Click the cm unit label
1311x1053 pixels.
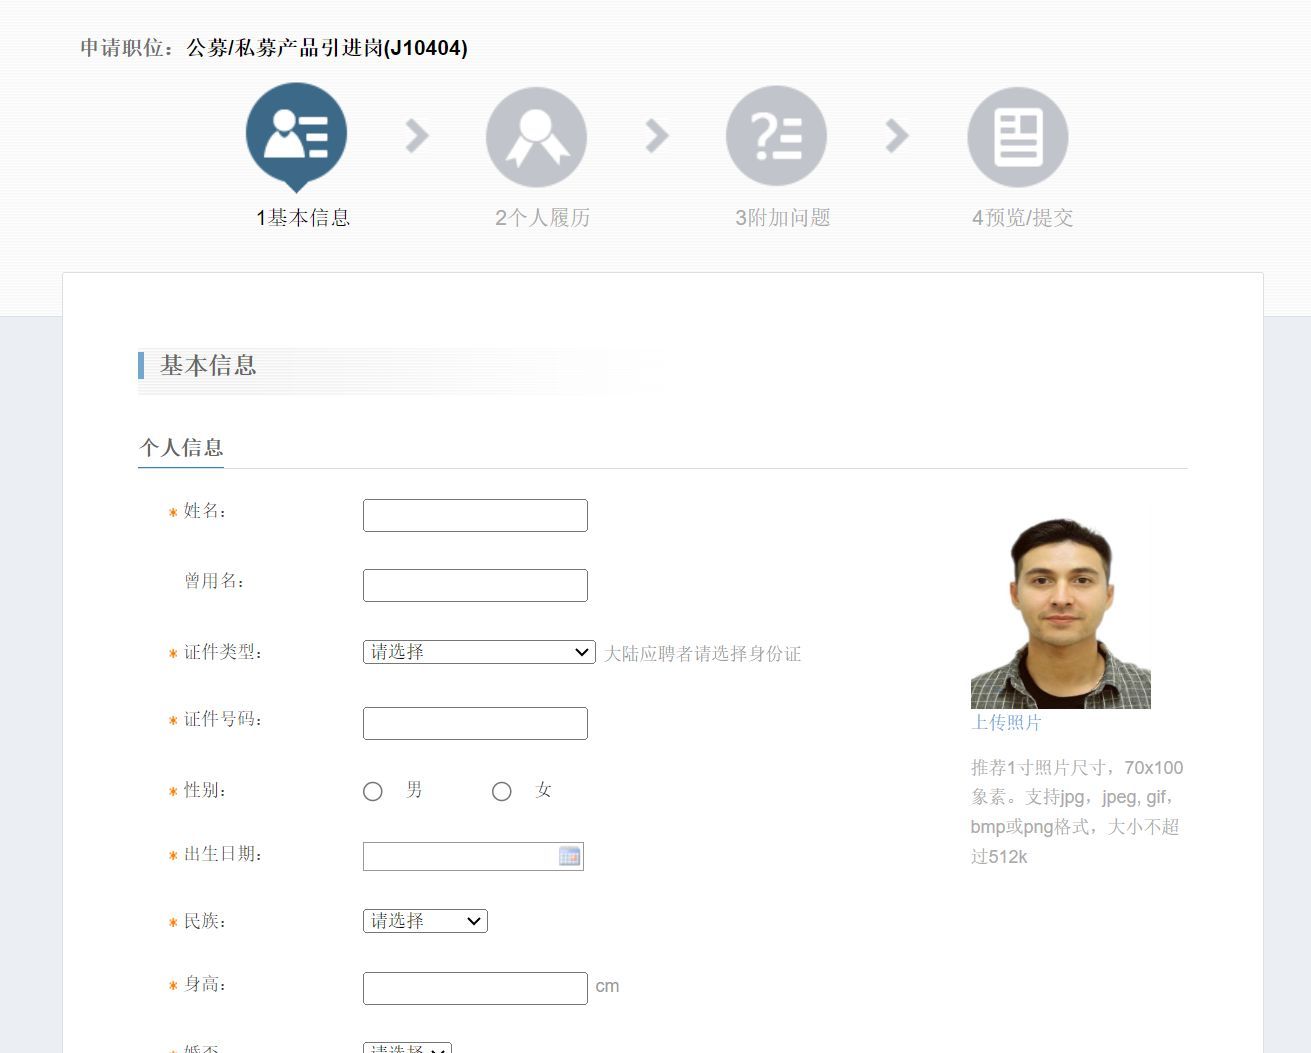(x=607, y=986)
